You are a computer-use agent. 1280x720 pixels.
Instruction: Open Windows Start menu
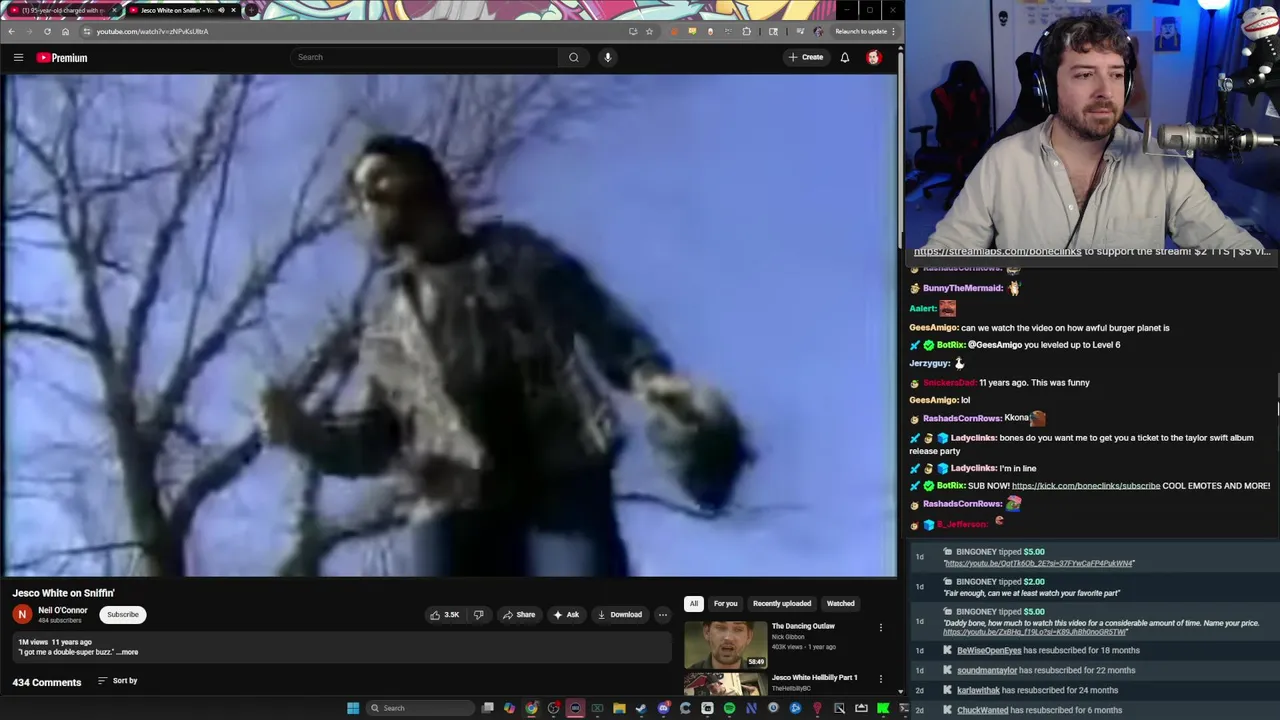click(353, 708)
